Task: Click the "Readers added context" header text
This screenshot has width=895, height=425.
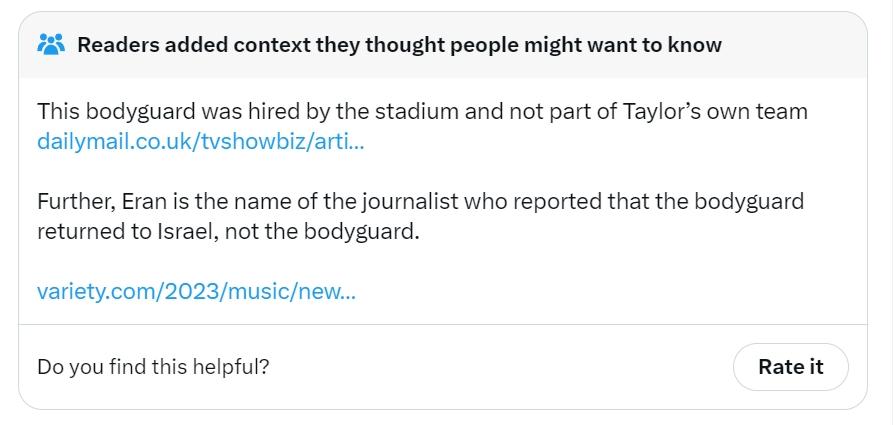Action: pos(398,45)
